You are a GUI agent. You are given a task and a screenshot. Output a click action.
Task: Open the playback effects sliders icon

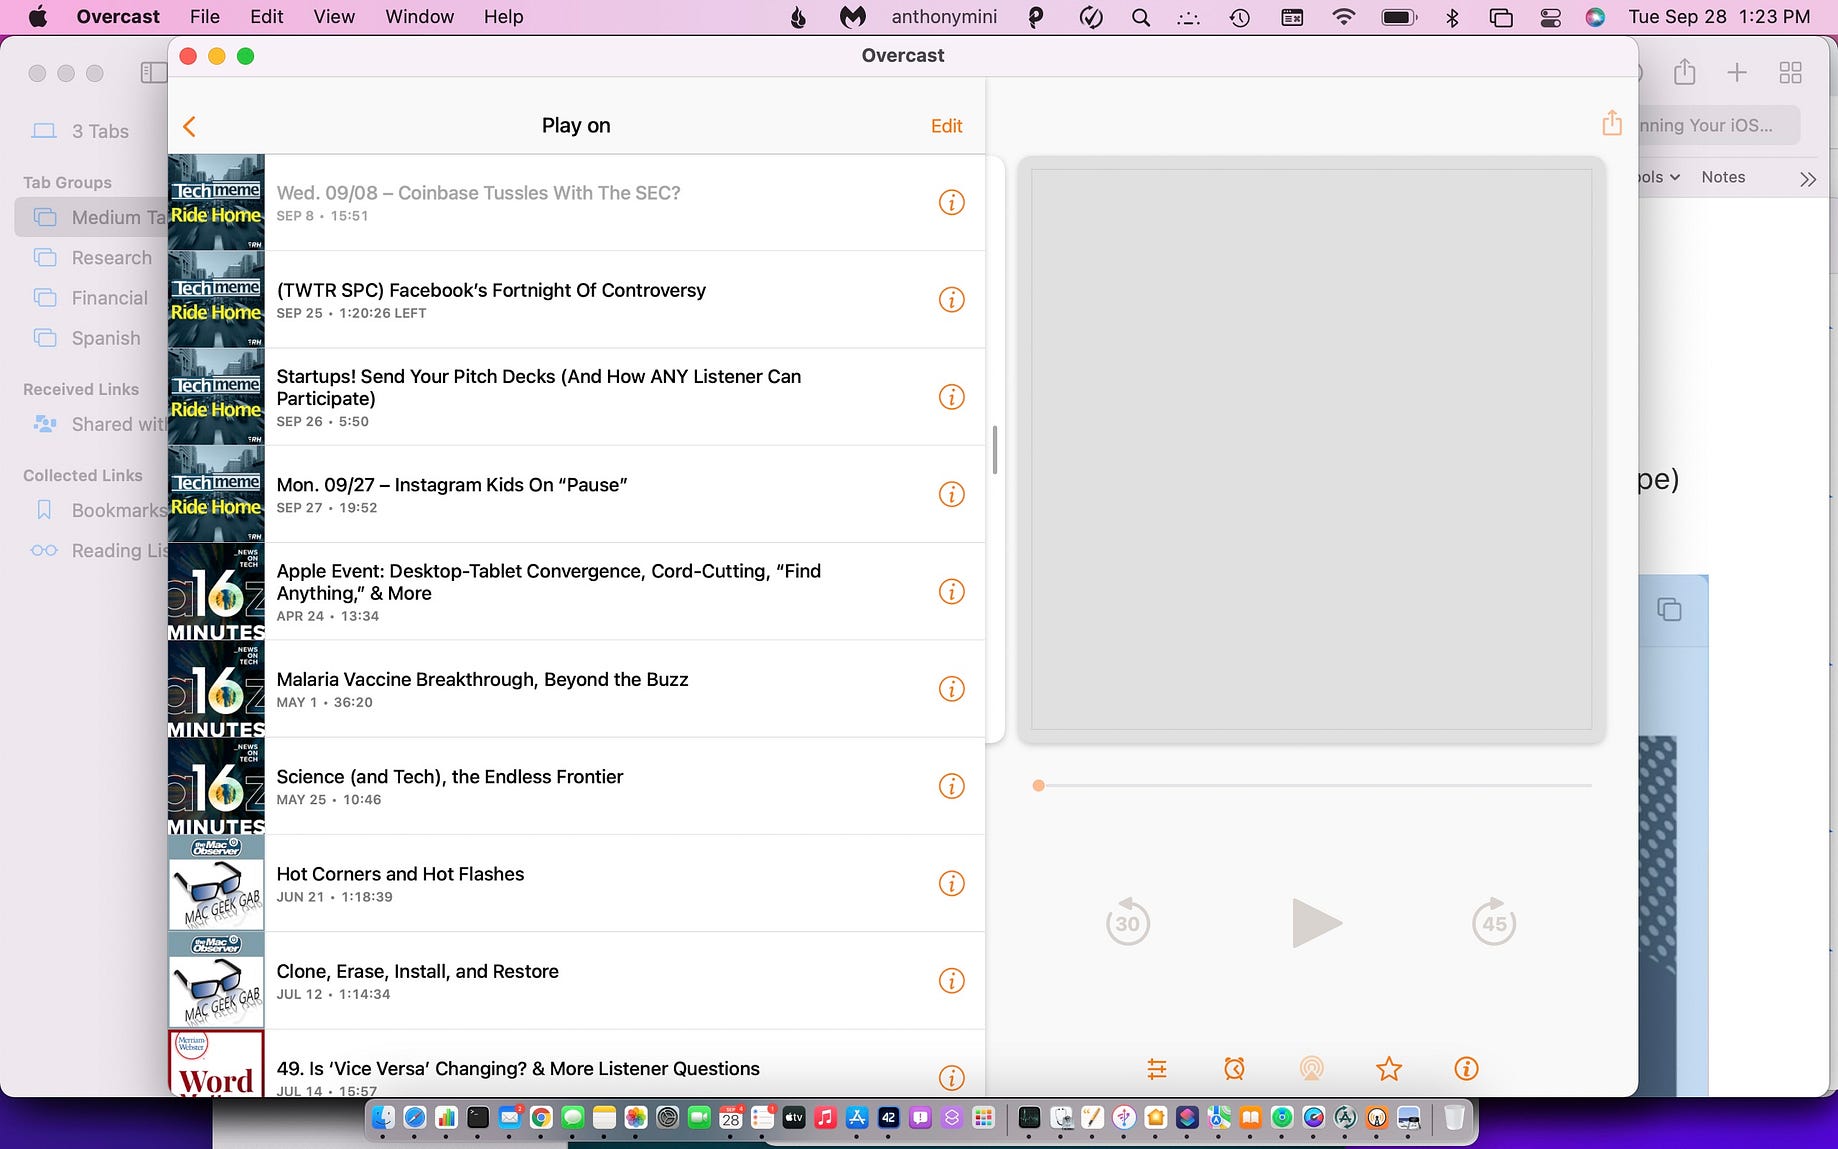click(x=1157, y=1069)
